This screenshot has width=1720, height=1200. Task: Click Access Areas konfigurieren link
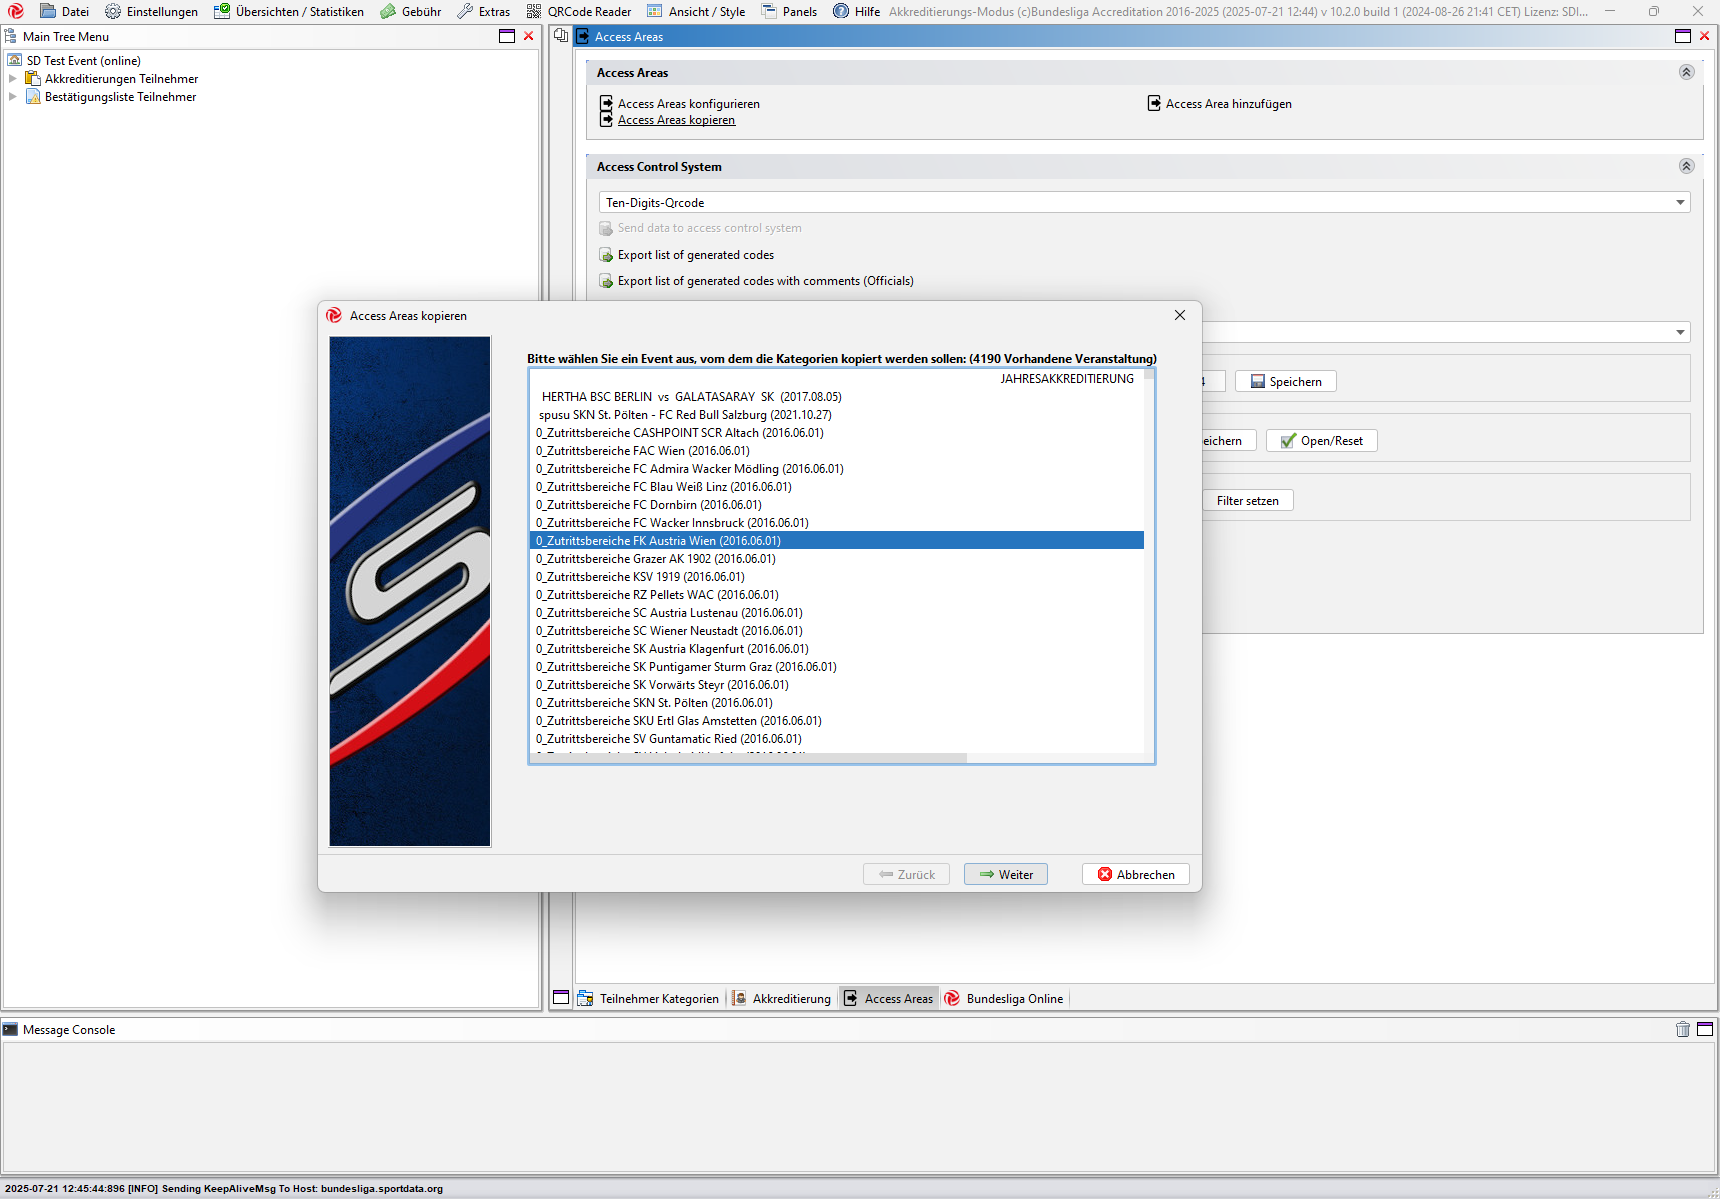coord(688,104)
